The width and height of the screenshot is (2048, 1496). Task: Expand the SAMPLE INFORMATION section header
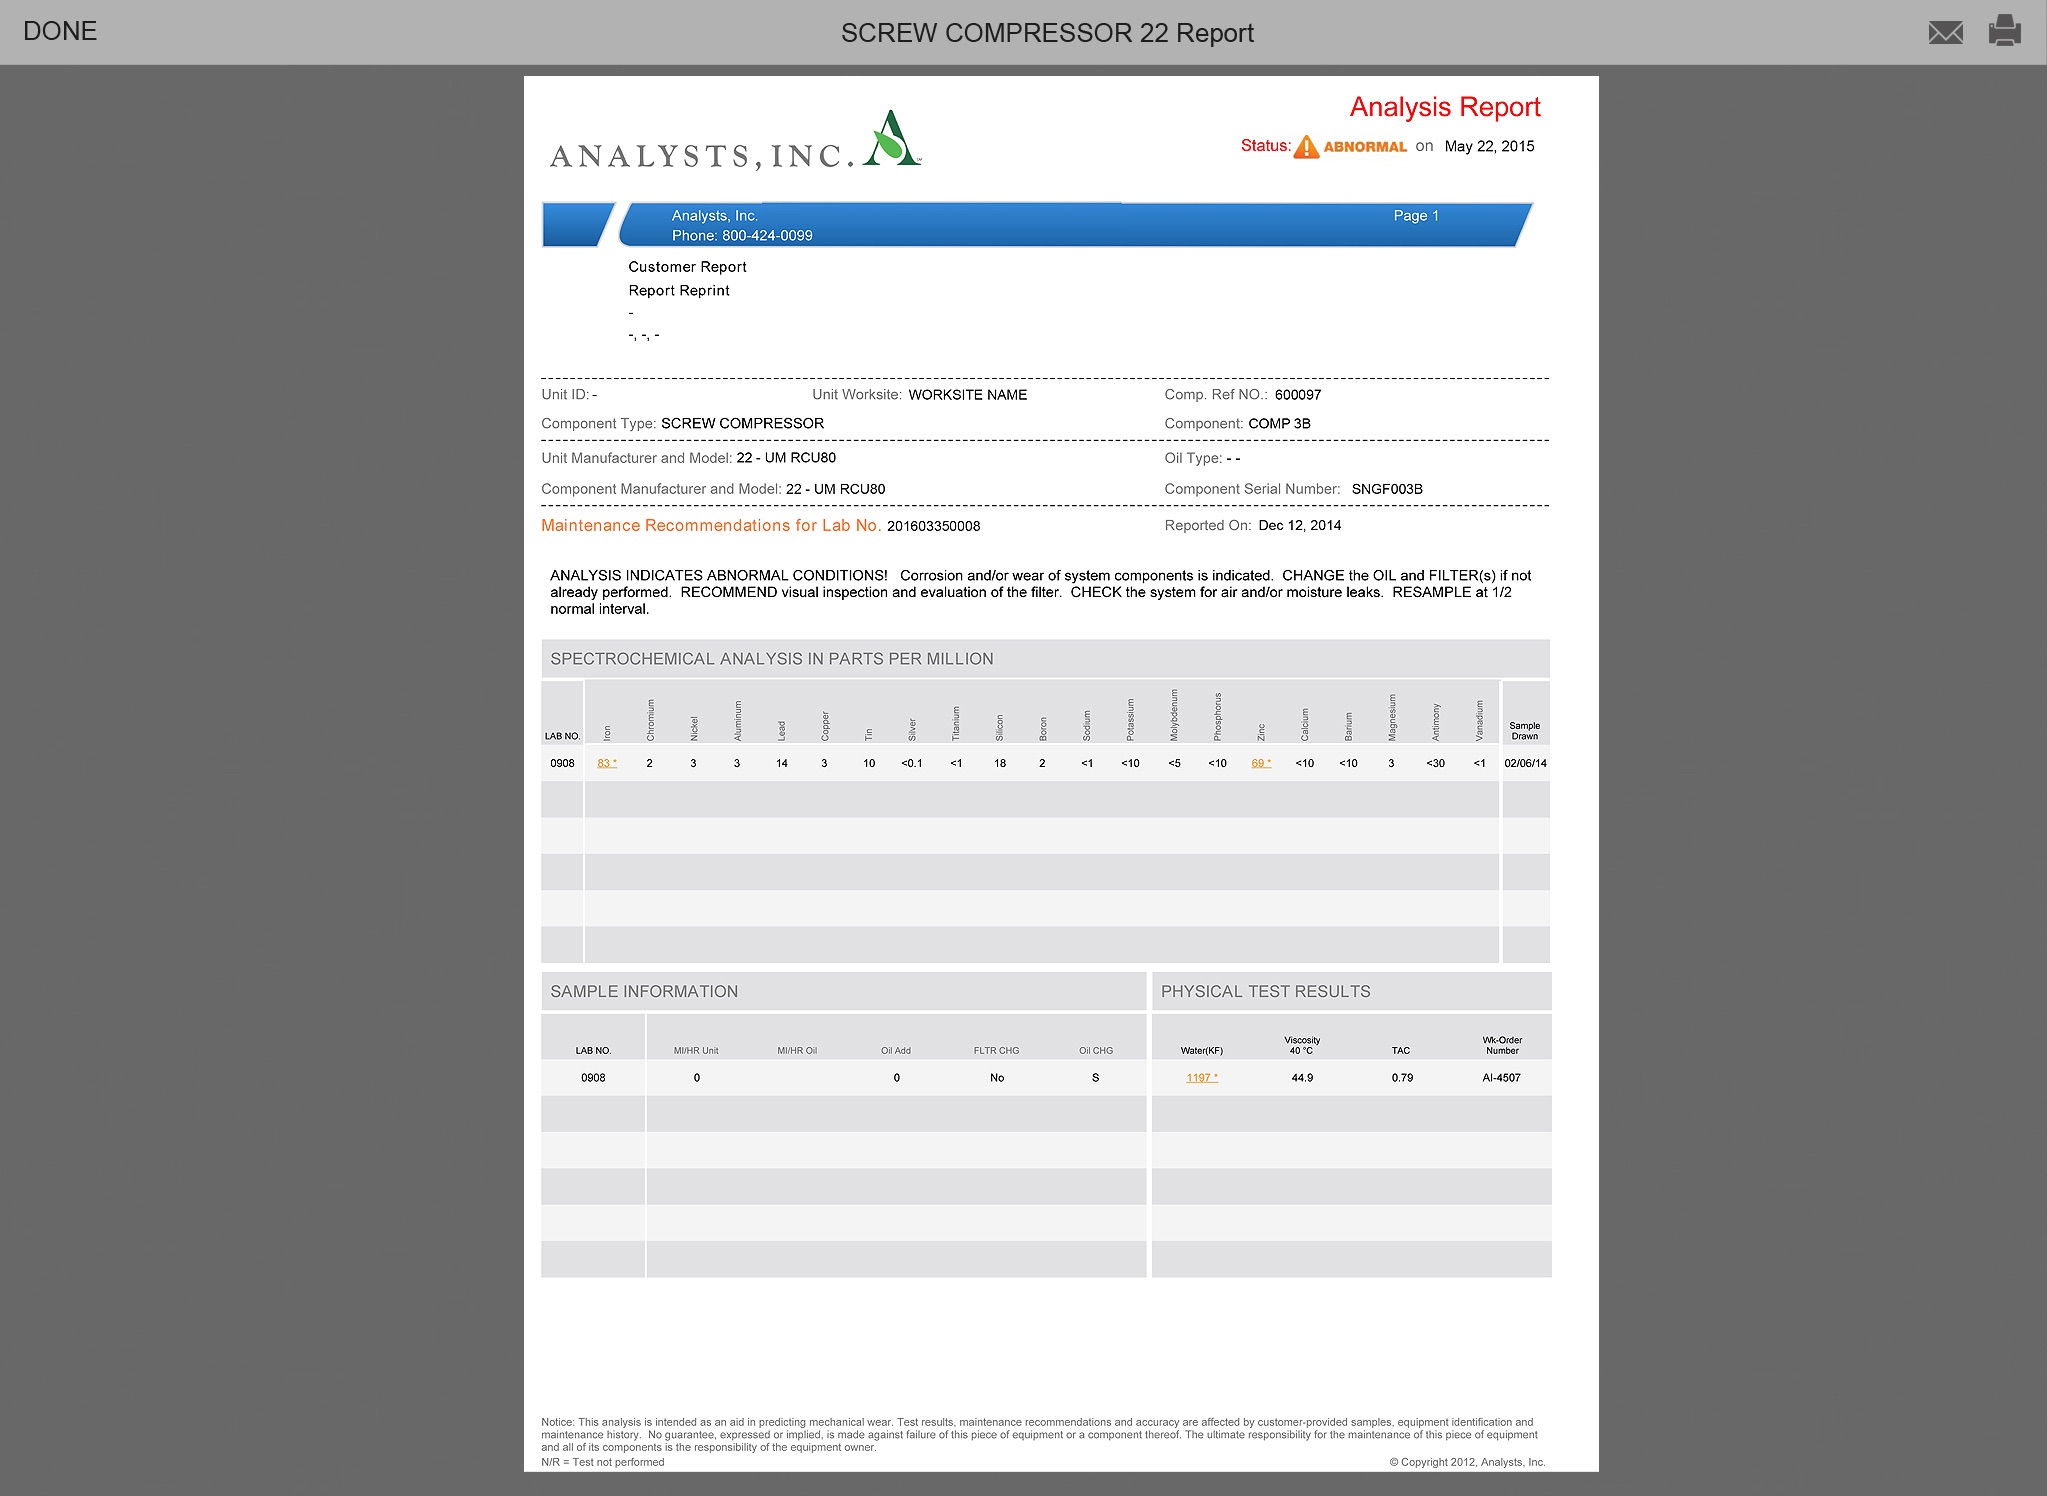click(x=644, y=990)
